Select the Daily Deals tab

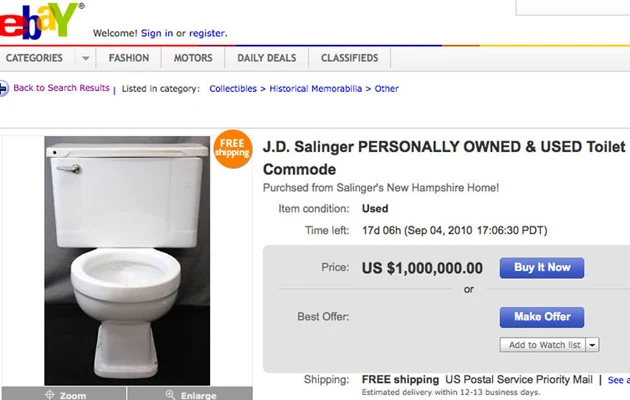click(x=266, y=58)
